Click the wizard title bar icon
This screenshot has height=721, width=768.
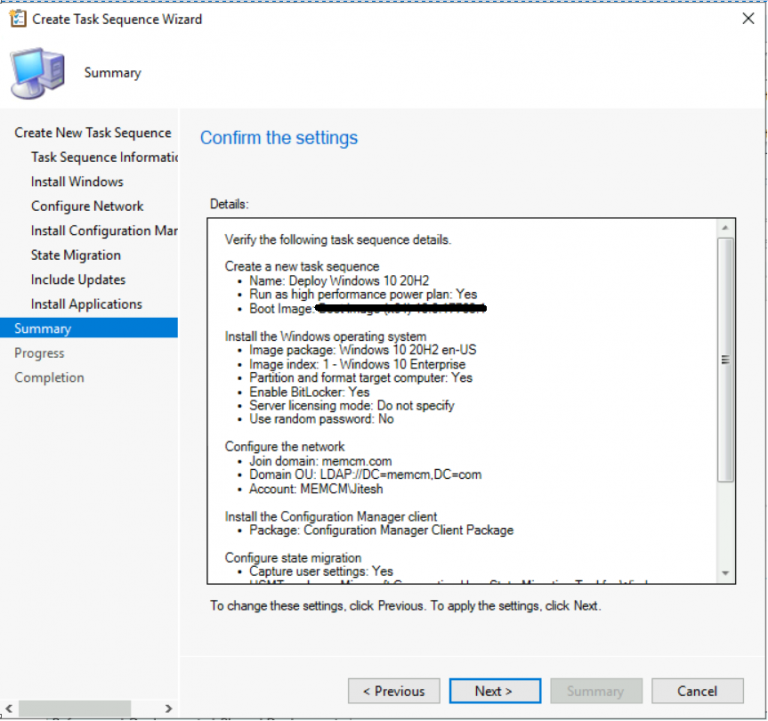point(17,19)
